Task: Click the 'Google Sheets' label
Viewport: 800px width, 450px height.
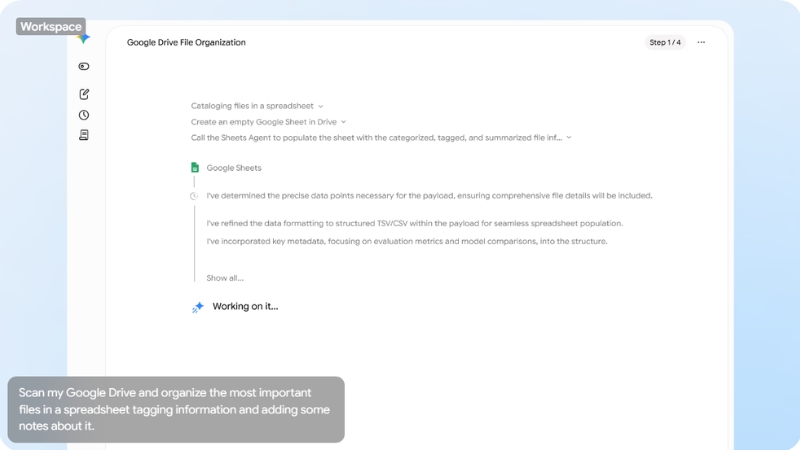Action: tap(234, 168)
